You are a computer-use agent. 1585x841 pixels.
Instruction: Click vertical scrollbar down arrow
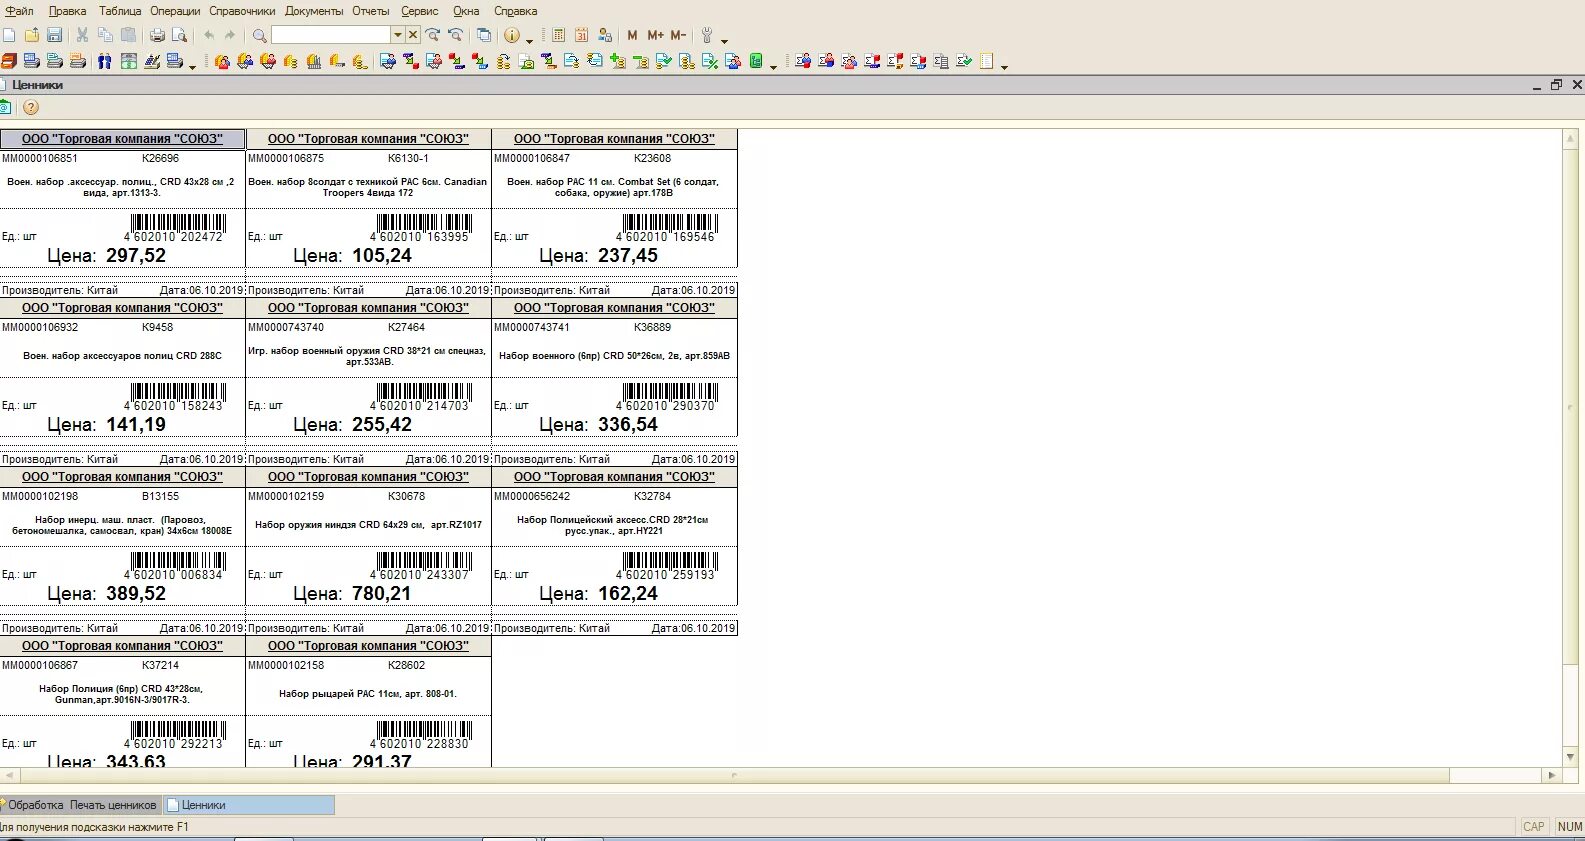point(1570,757)
